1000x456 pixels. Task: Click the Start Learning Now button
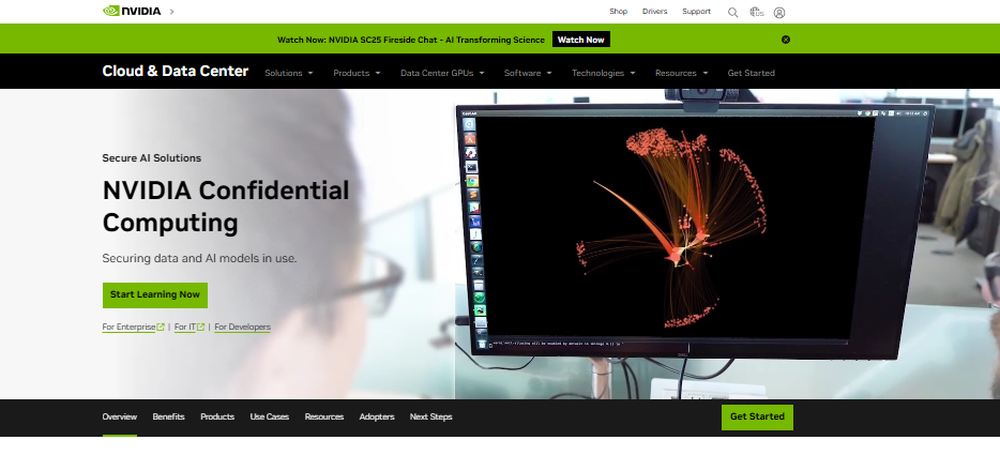click(155, 295)
